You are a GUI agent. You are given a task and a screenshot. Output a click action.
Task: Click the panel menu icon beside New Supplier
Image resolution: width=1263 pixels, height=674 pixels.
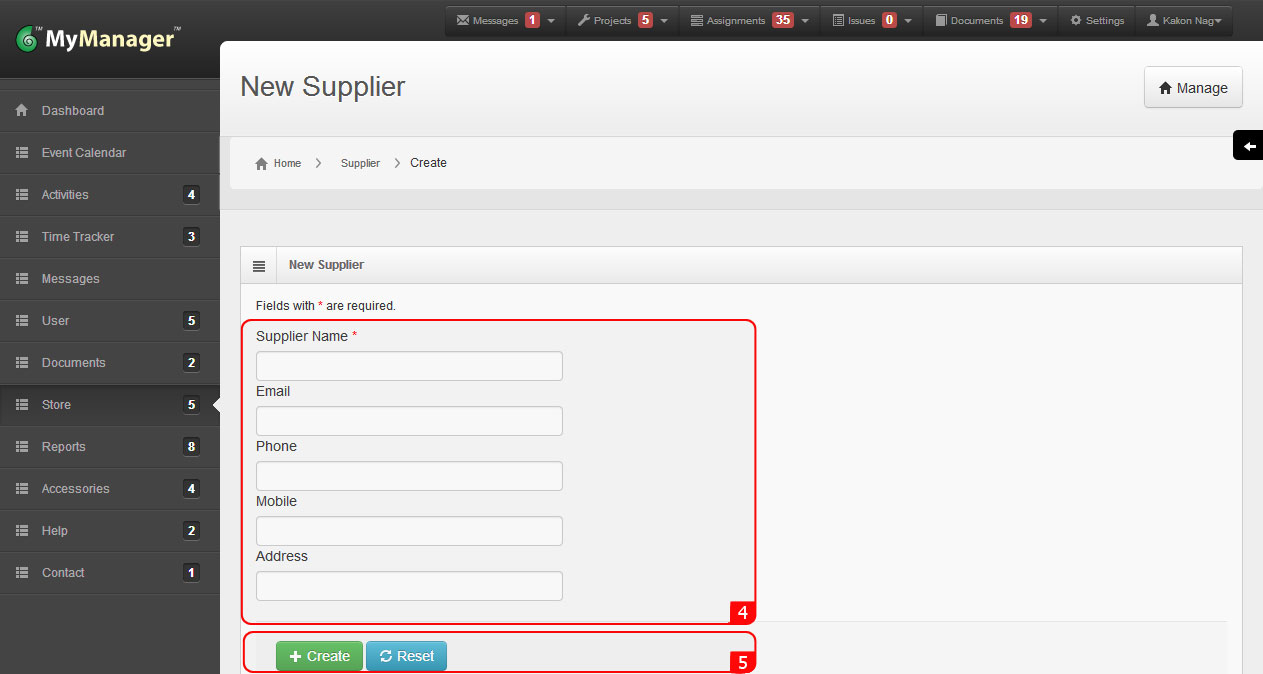259,264
